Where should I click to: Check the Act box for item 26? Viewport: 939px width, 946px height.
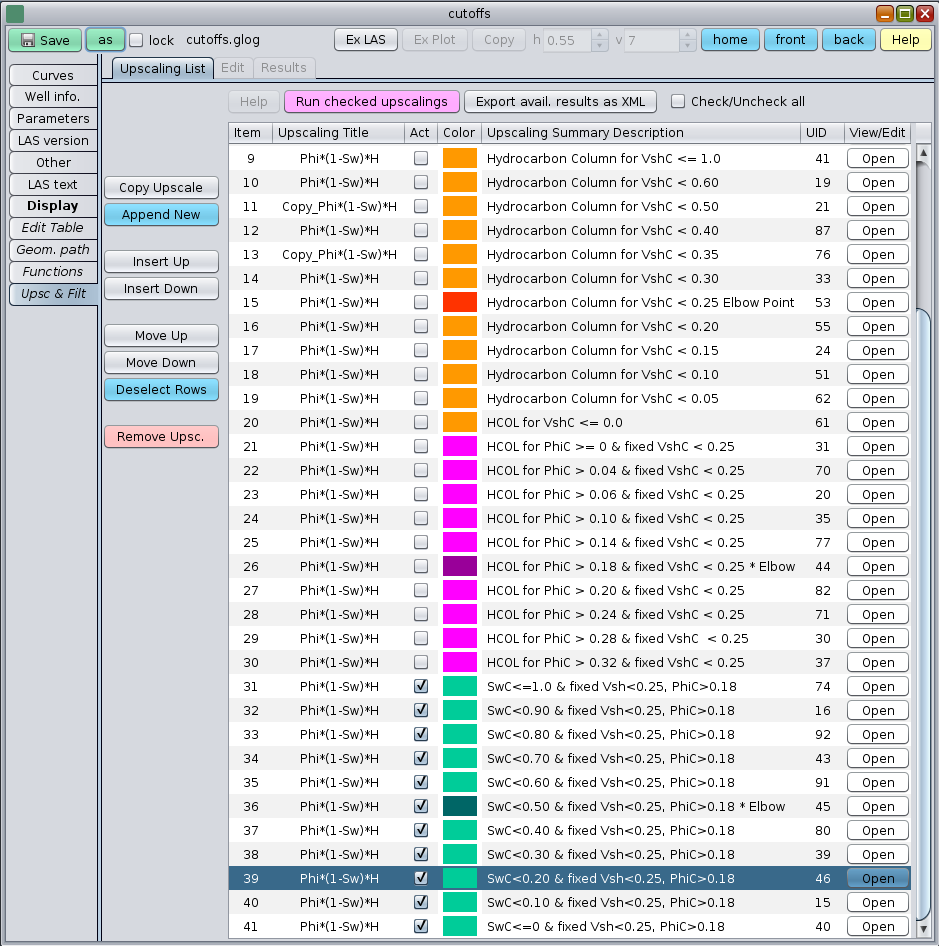tap(421, 567)
